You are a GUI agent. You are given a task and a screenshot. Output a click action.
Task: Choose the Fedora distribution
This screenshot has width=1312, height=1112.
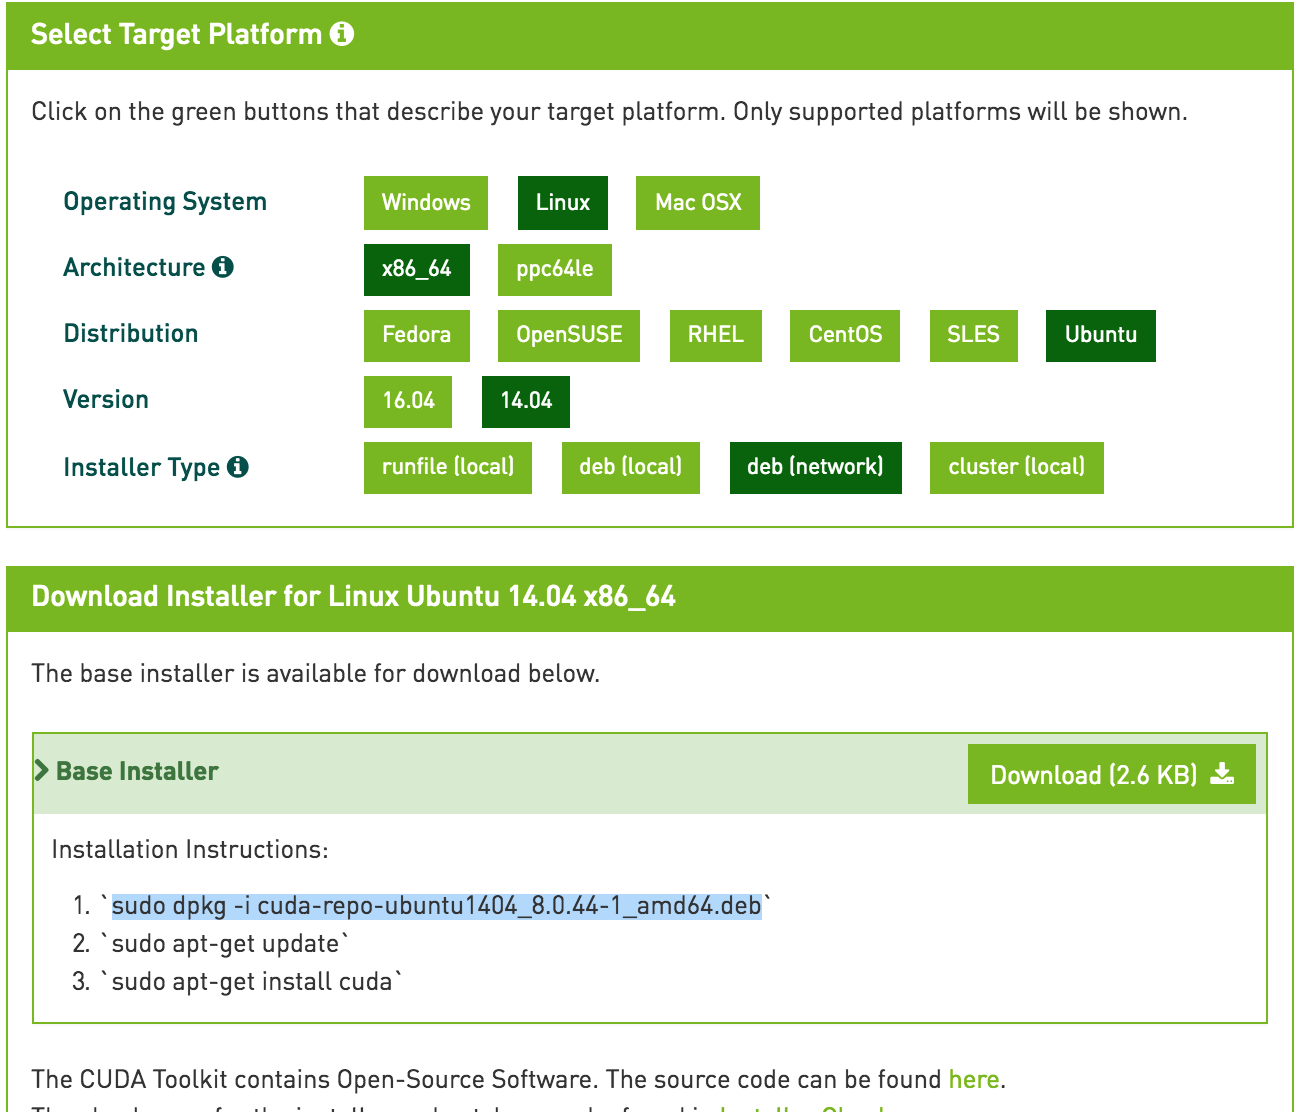click(x=417, y=335)
